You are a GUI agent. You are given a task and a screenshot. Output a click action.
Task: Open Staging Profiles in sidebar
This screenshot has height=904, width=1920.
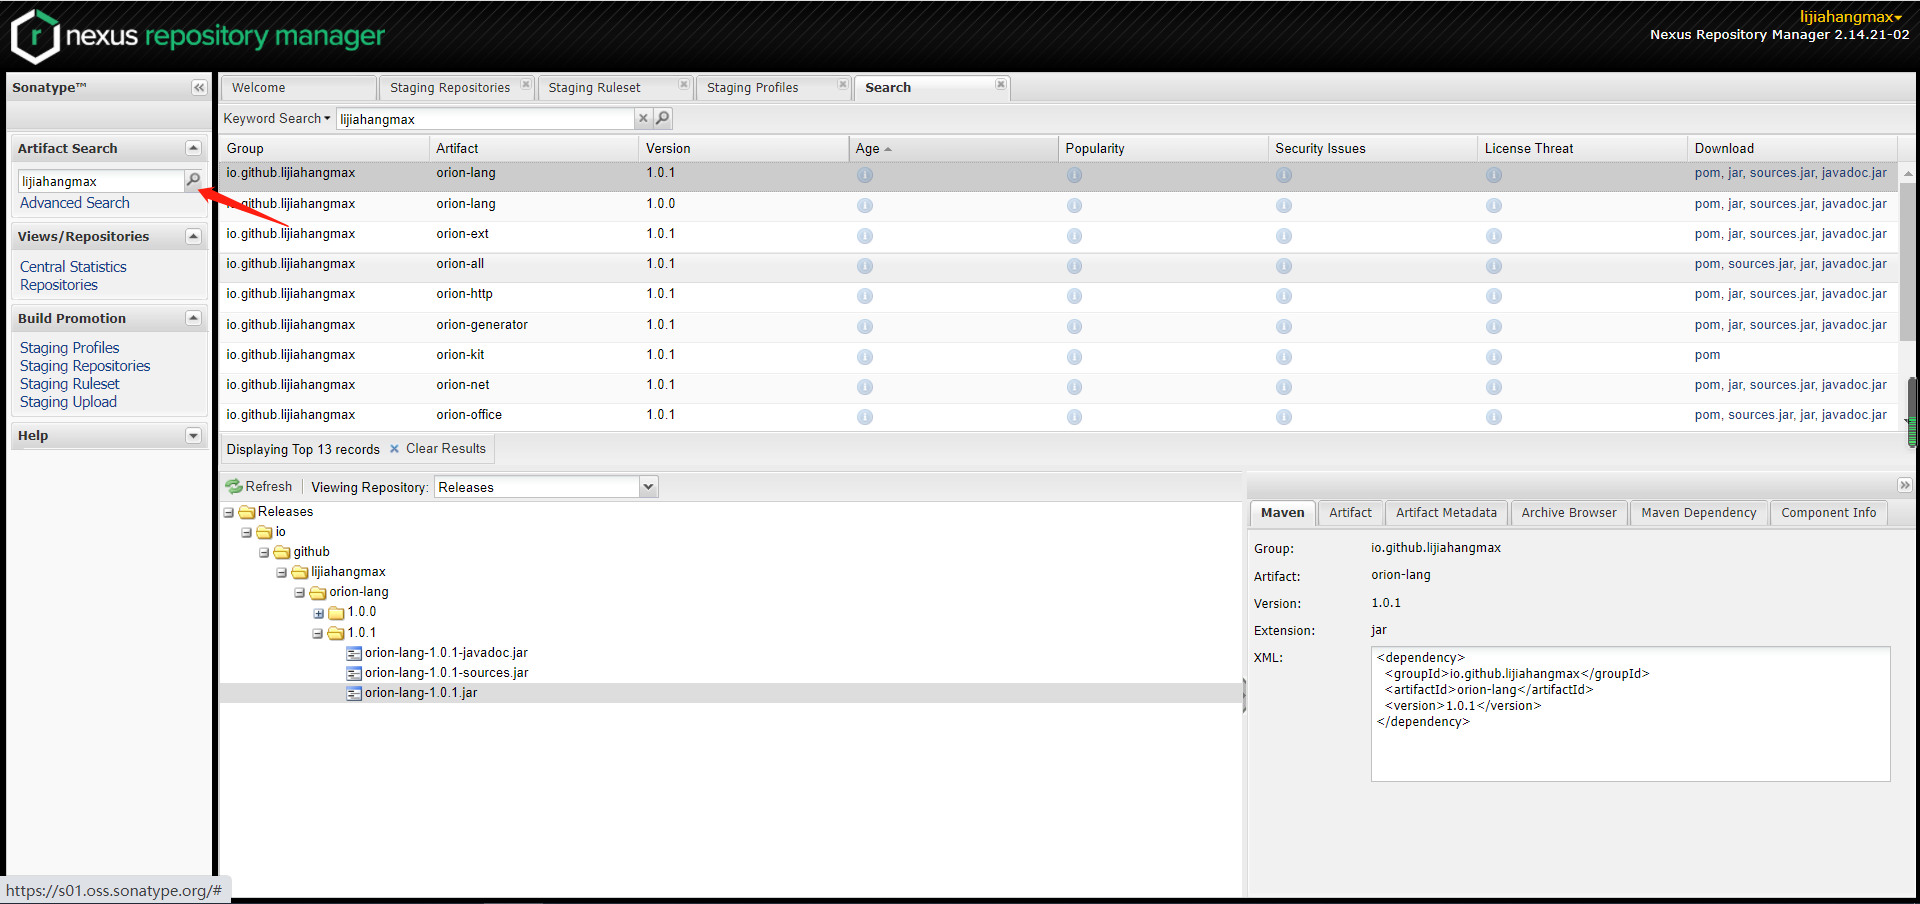click(69, 348)
